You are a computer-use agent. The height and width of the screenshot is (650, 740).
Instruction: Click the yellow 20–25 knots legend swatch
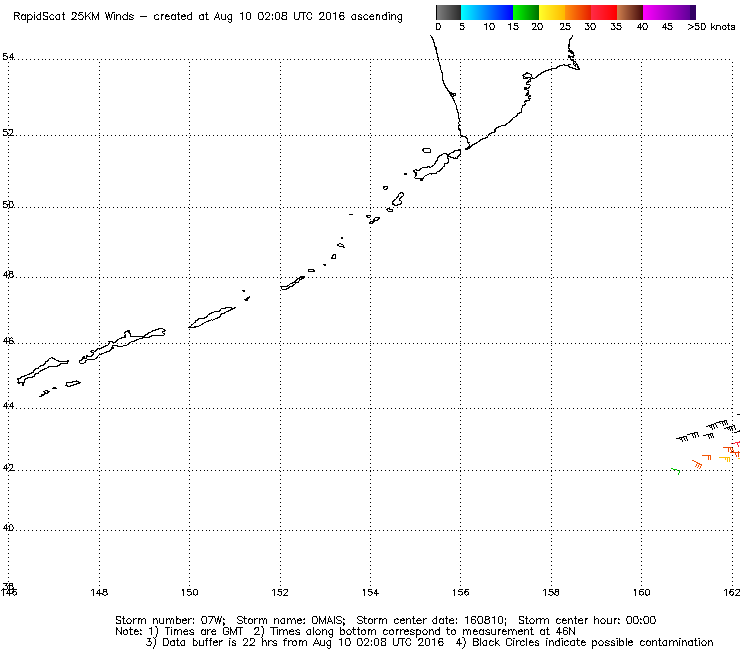click(x=552, y=12)
